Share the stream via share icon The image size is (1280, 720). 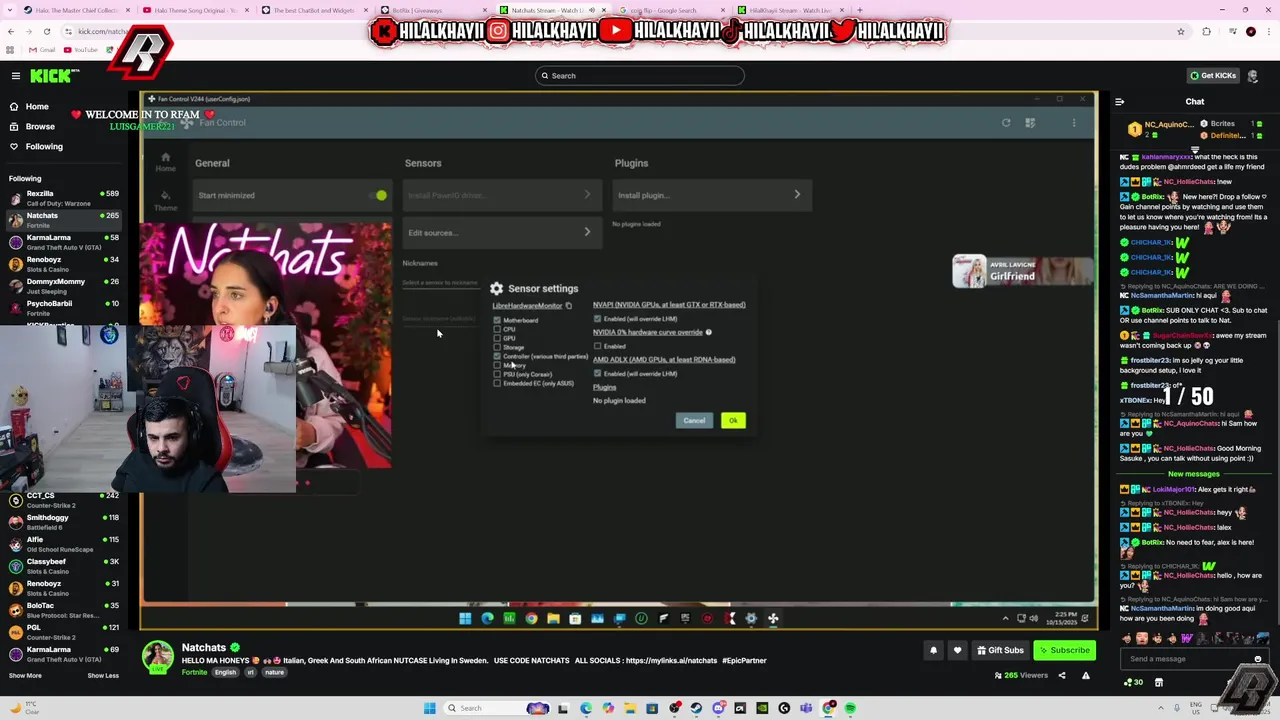click(x=1062, y=675)
